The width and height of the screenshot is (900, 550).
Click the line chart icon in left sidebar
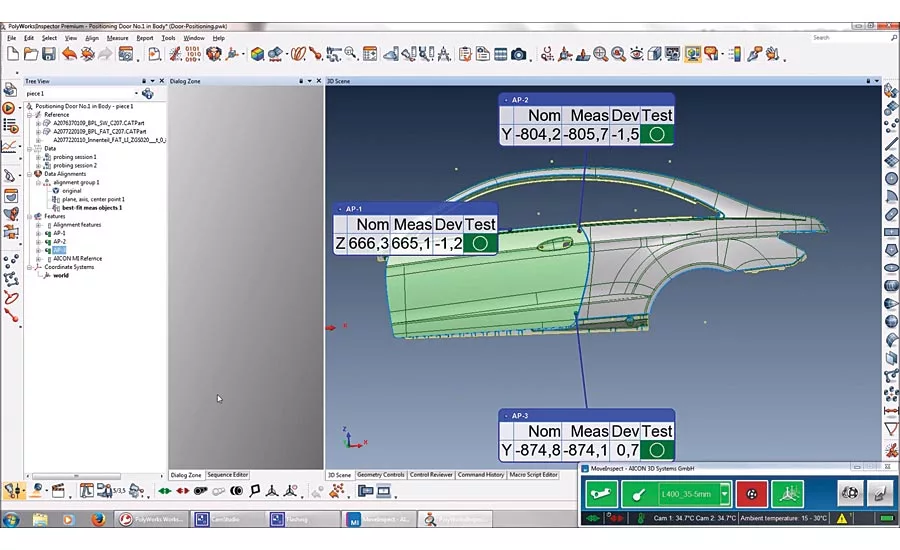[9, 146]
